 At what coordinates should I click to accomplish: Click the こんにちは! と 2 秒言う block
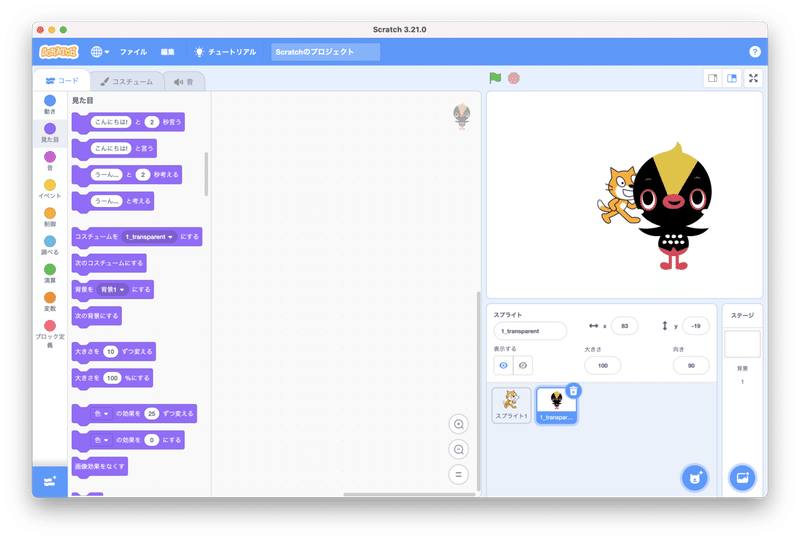point(128,123)
